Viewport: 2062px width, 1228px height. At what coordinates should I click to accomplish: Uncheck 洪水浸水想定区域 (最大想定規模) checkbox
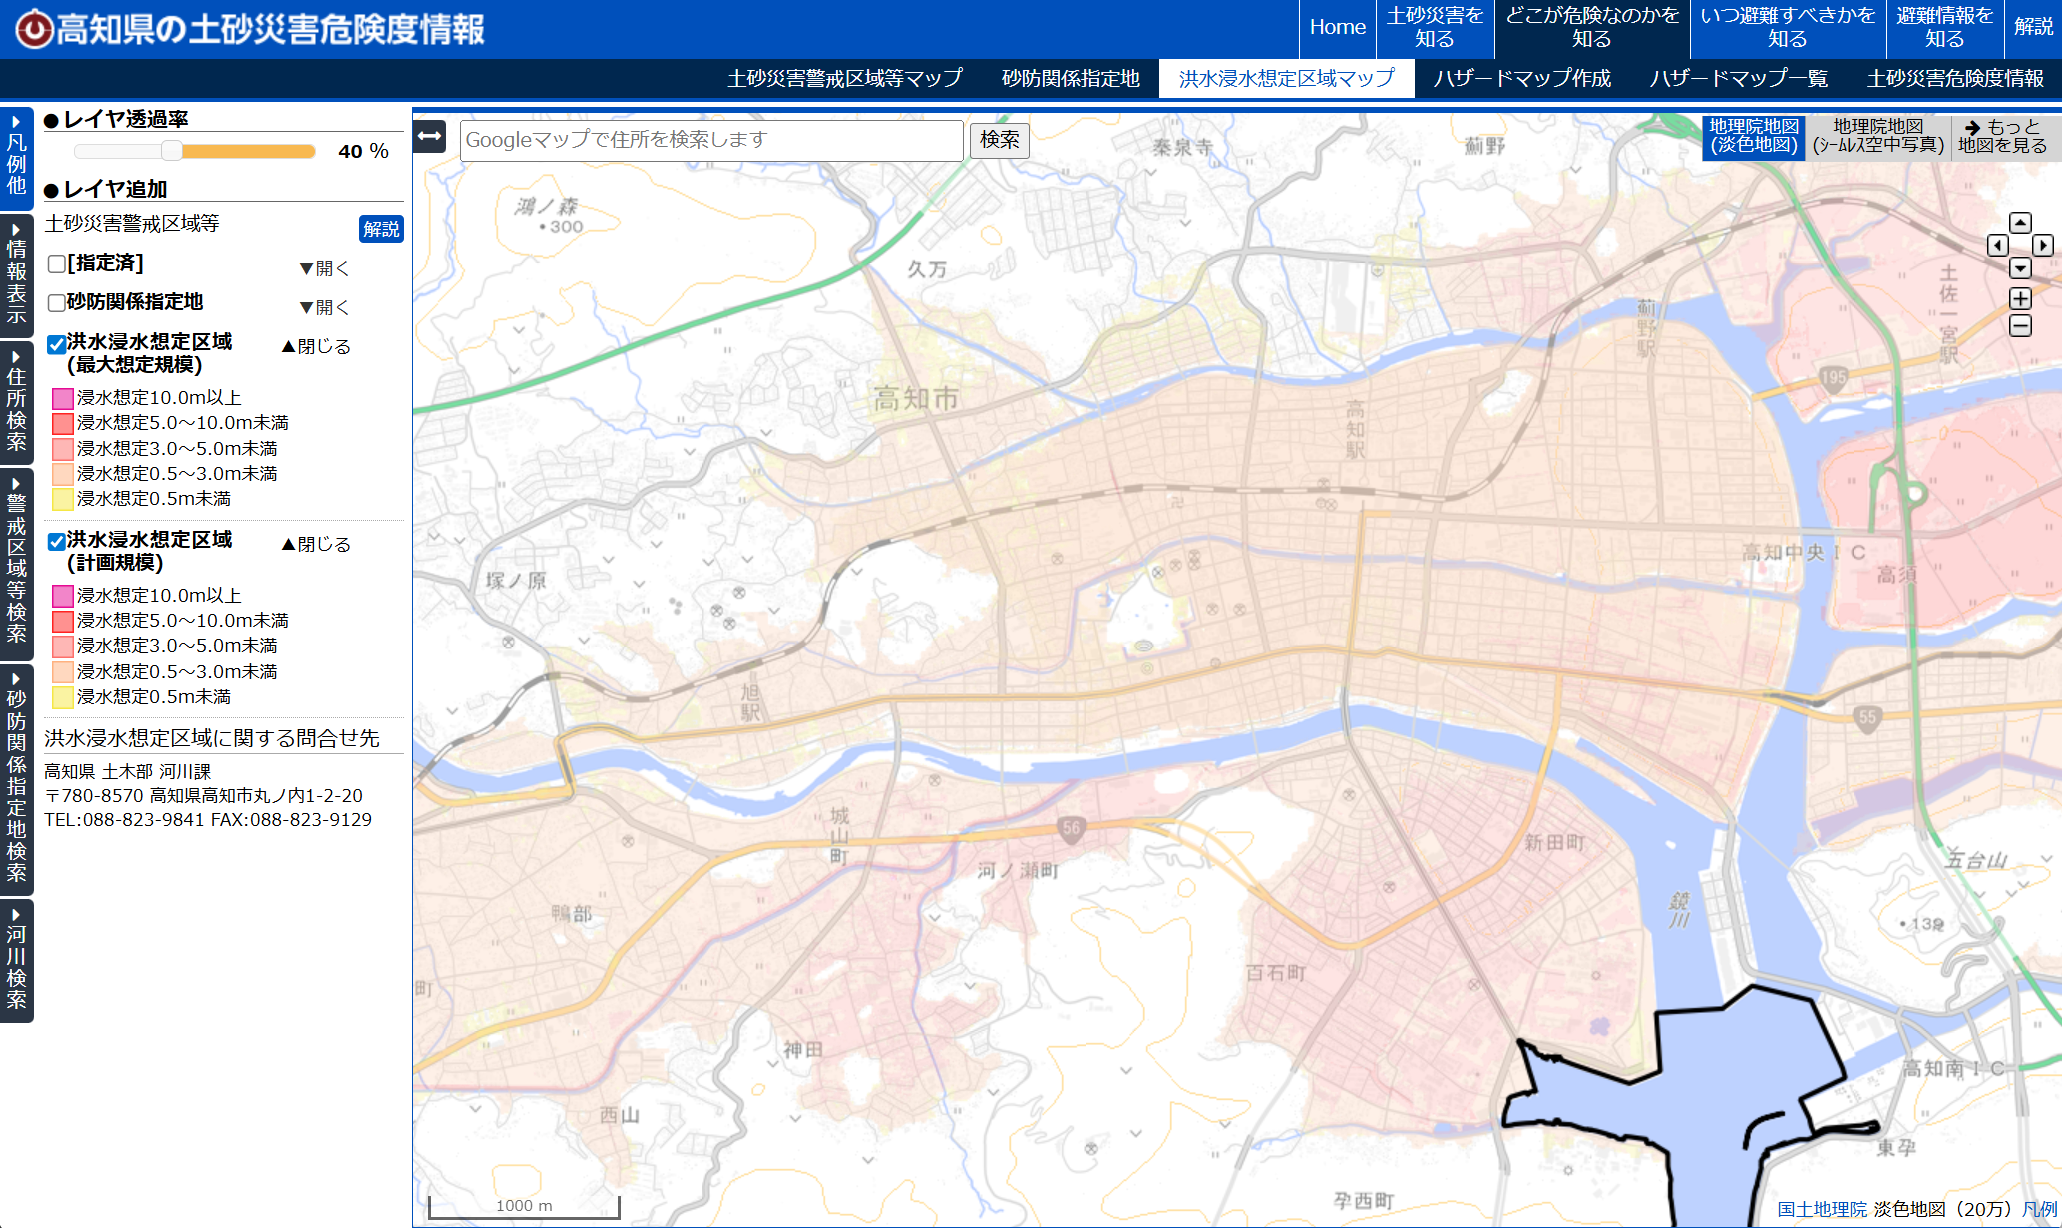click(x=57, y=344)
